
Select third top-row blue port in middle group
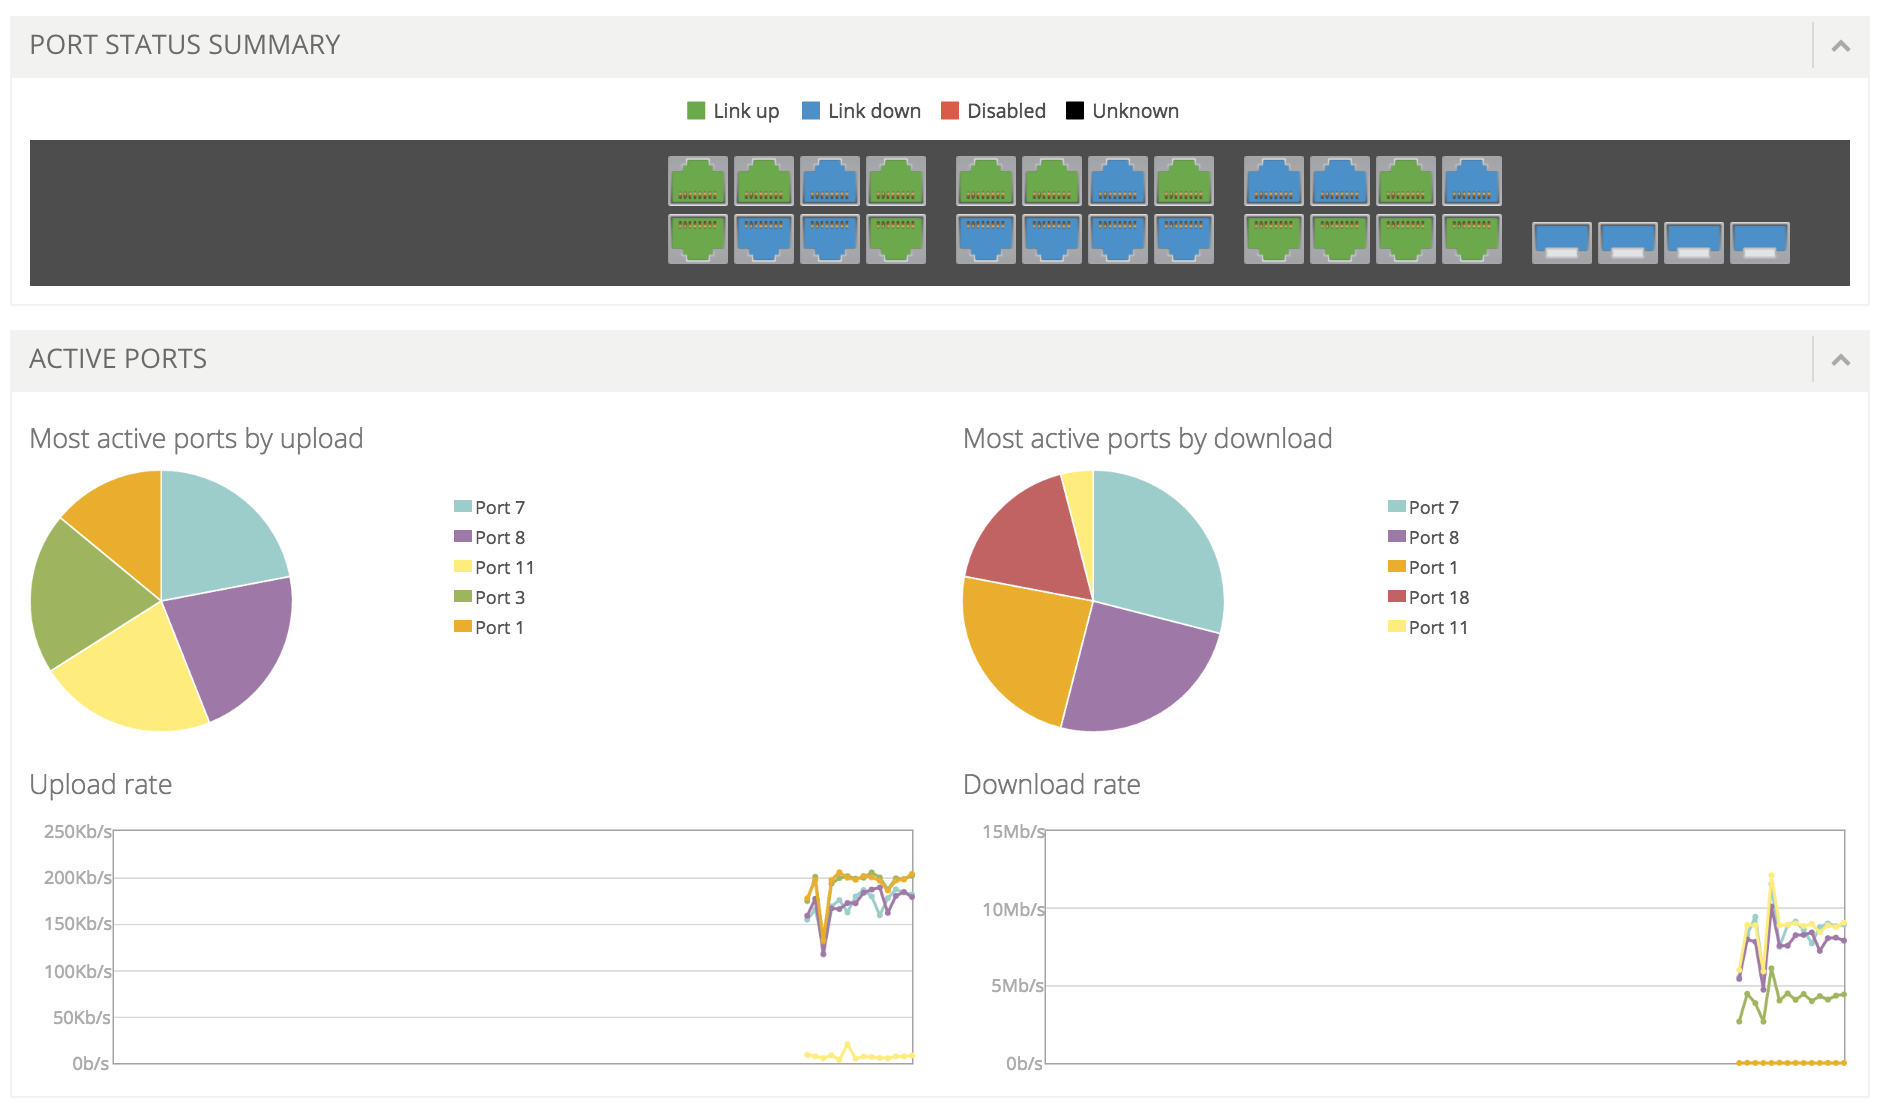tap(1118, 181)
